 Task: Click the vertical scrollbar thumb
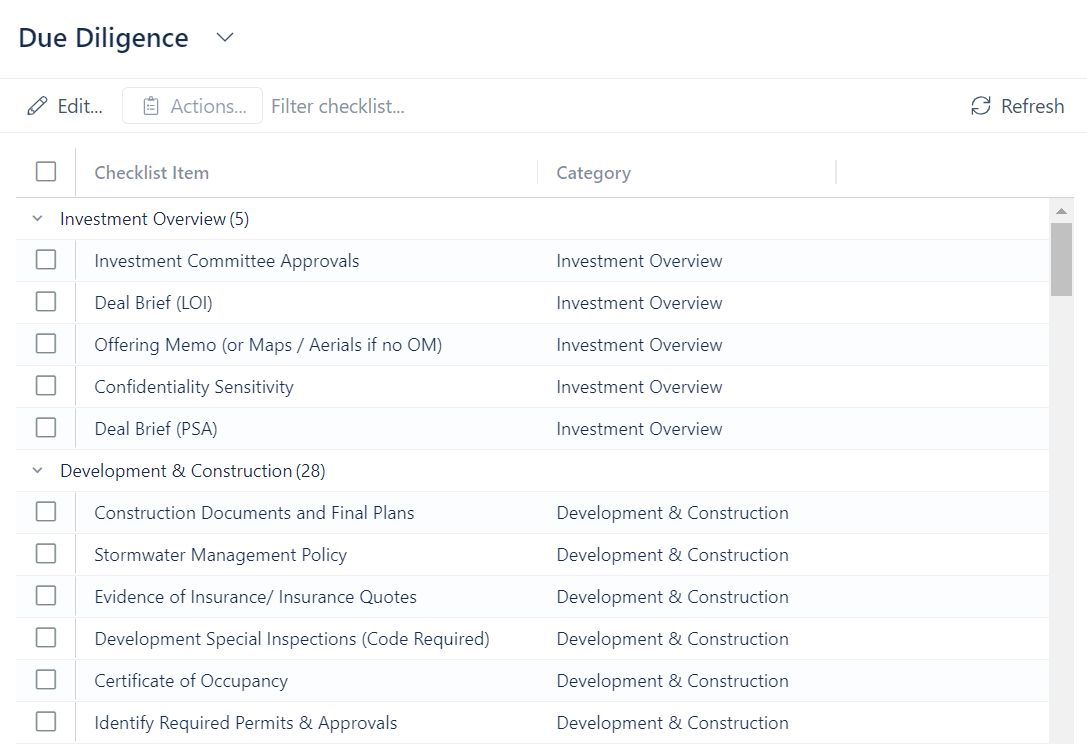[1061, 259]
